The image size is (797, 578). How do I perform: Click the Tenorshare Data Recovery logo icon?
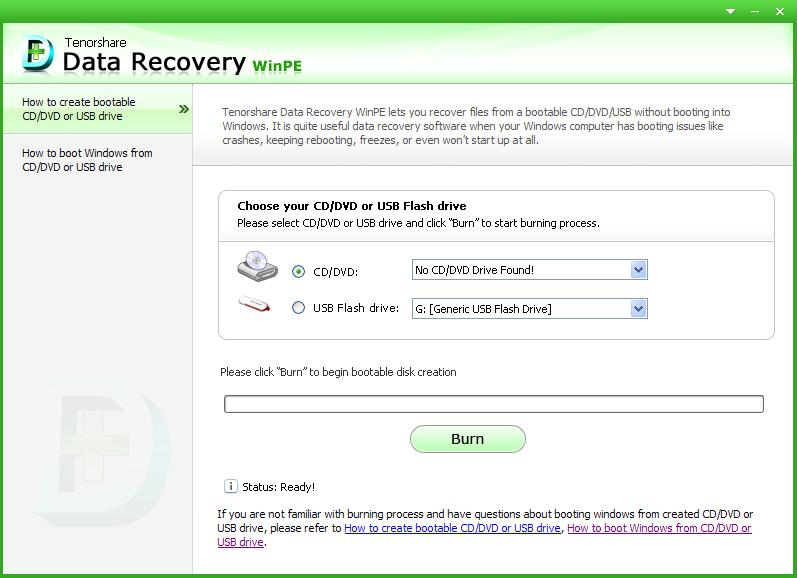38,56
